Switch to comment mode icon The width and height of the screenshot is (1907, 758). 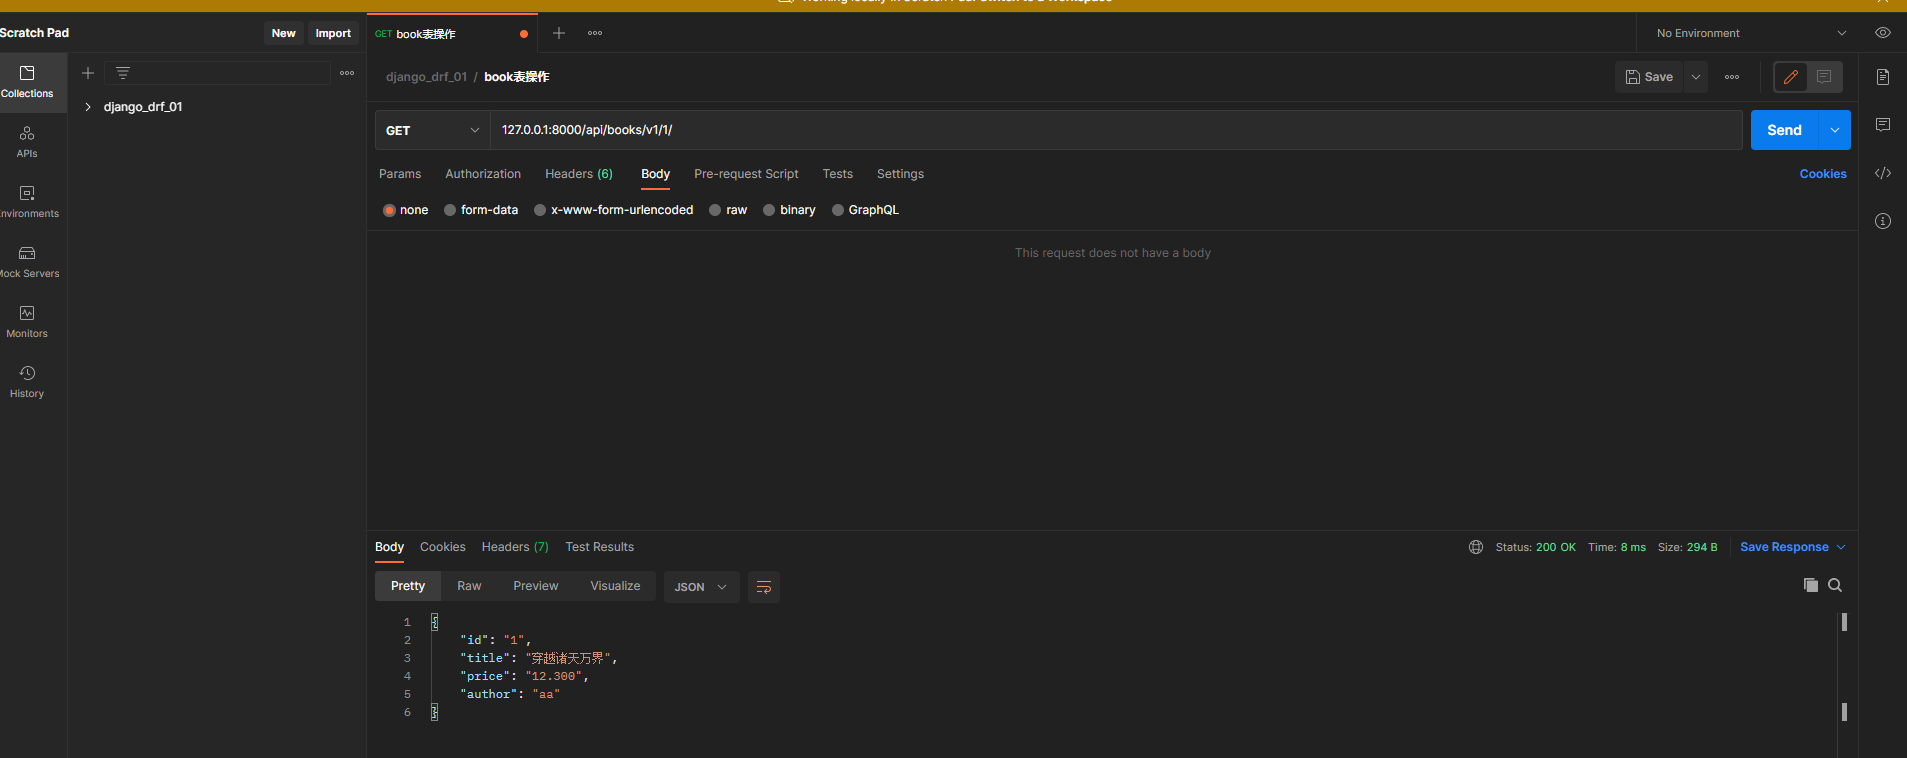[x=1824, y=77]
